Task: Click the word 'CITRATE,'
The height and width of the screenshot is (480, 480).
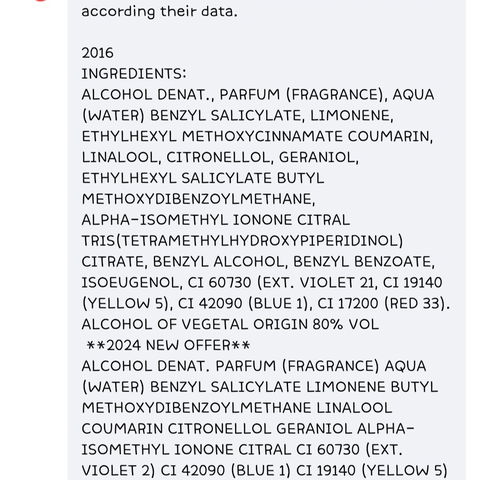Action: [115, 262]
